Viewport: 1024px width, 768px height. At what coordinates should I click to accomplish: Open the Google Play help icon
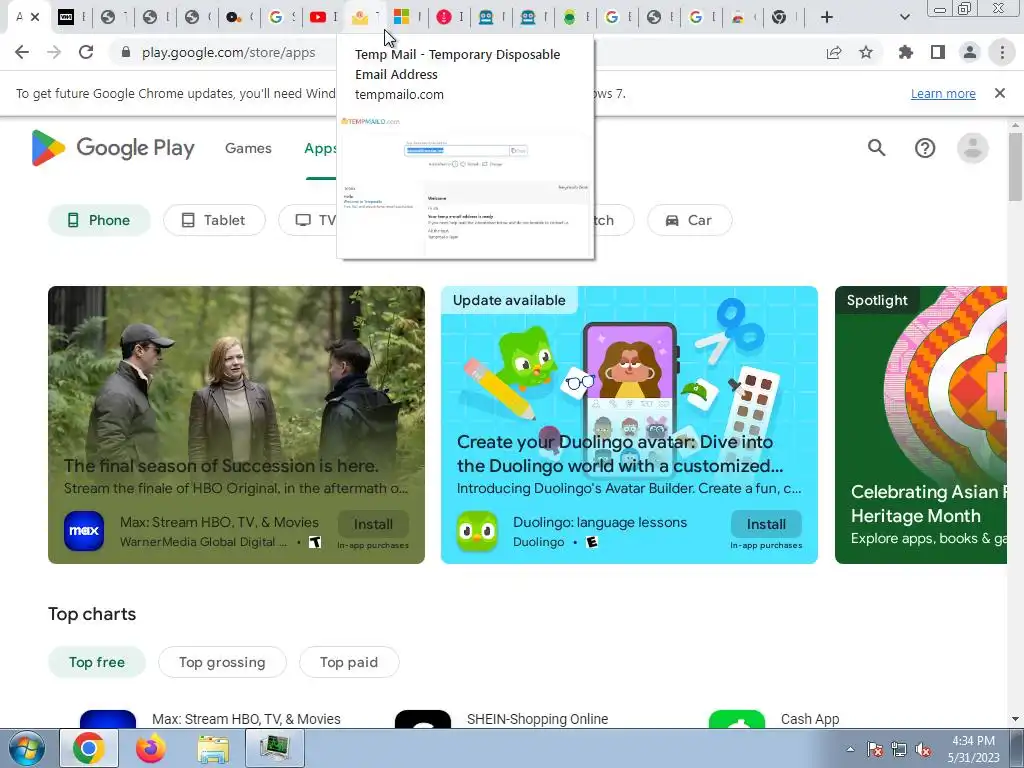[x=925, y=148]
